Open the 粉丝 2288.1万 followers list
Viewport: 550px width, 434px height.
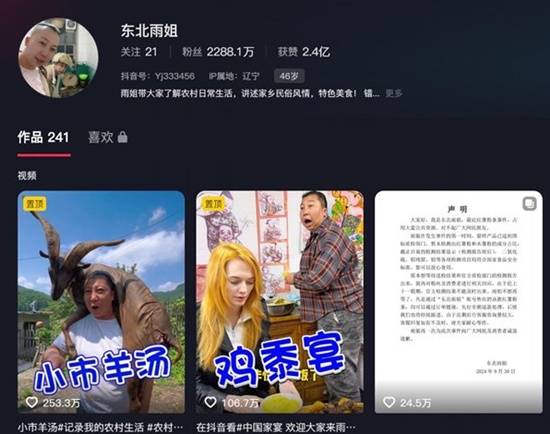click(x=217, y=52)
